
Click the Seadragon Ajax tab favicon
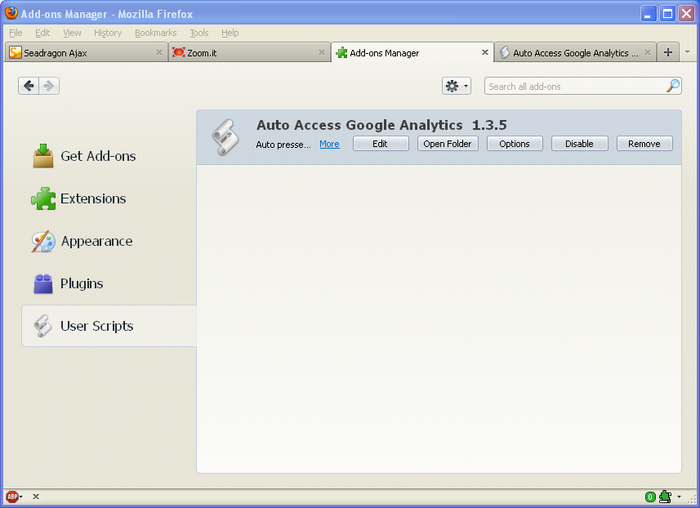tap(16, 52)
